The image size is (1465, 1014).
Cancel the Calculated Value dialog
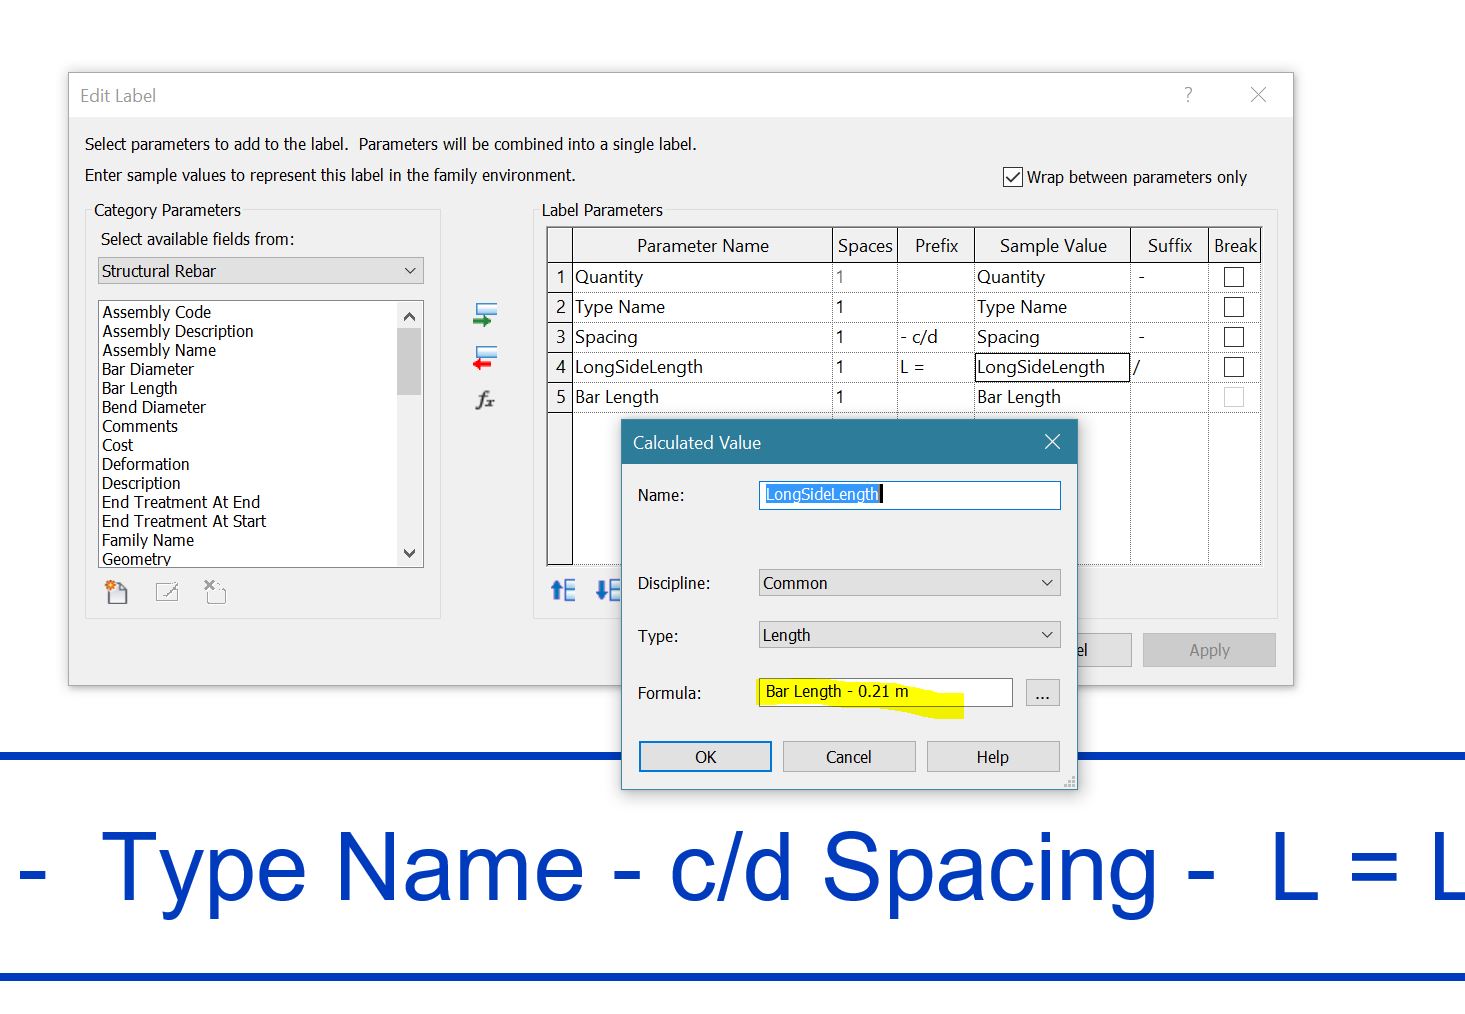click(x=848, y=756)
